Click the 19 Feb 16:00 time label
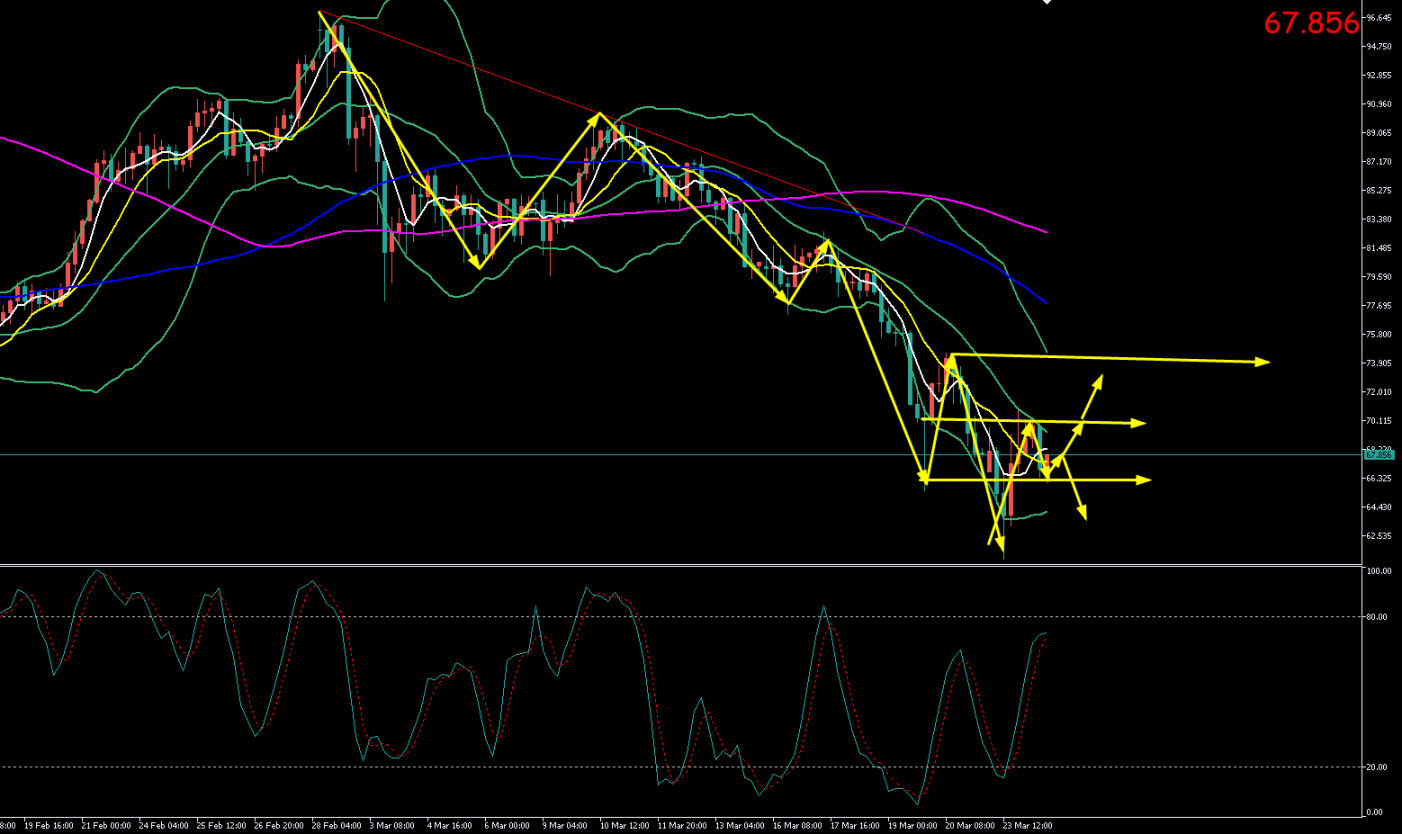1402x834 pixels. coord(48,826)
